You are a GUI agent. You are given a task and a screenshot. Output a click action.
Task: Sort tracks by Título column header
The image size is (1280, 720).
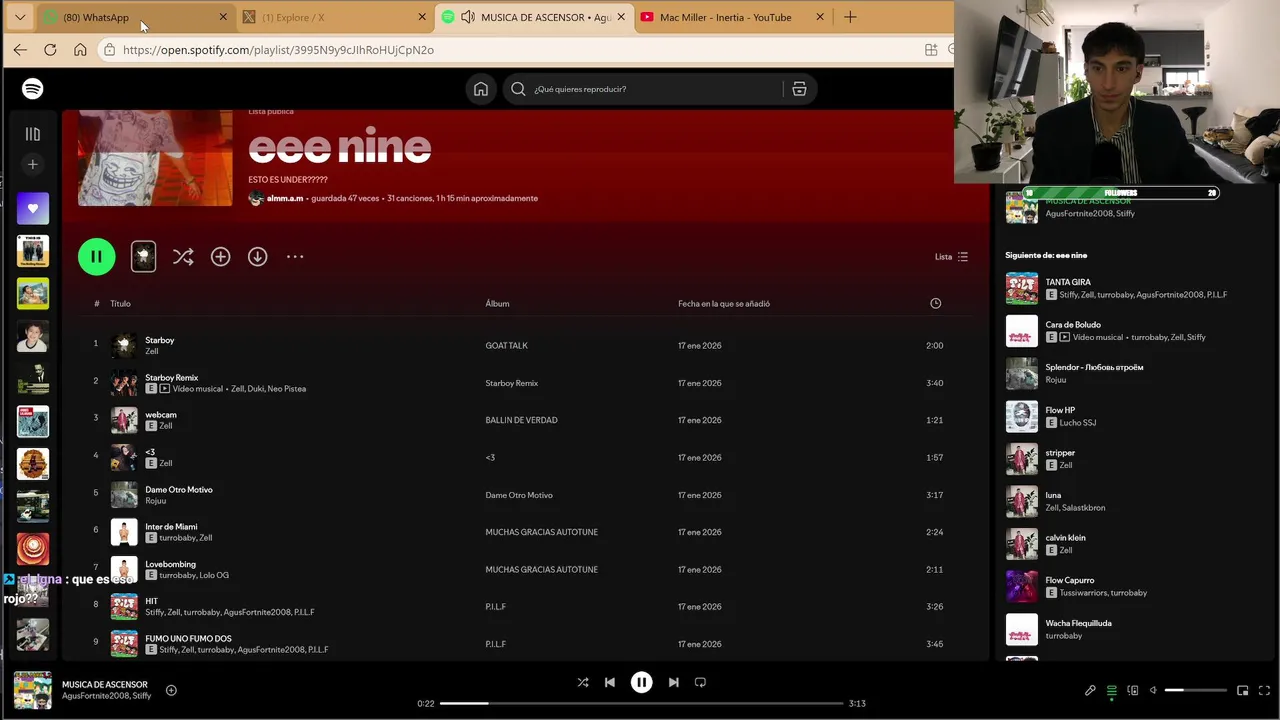[120, 303]
